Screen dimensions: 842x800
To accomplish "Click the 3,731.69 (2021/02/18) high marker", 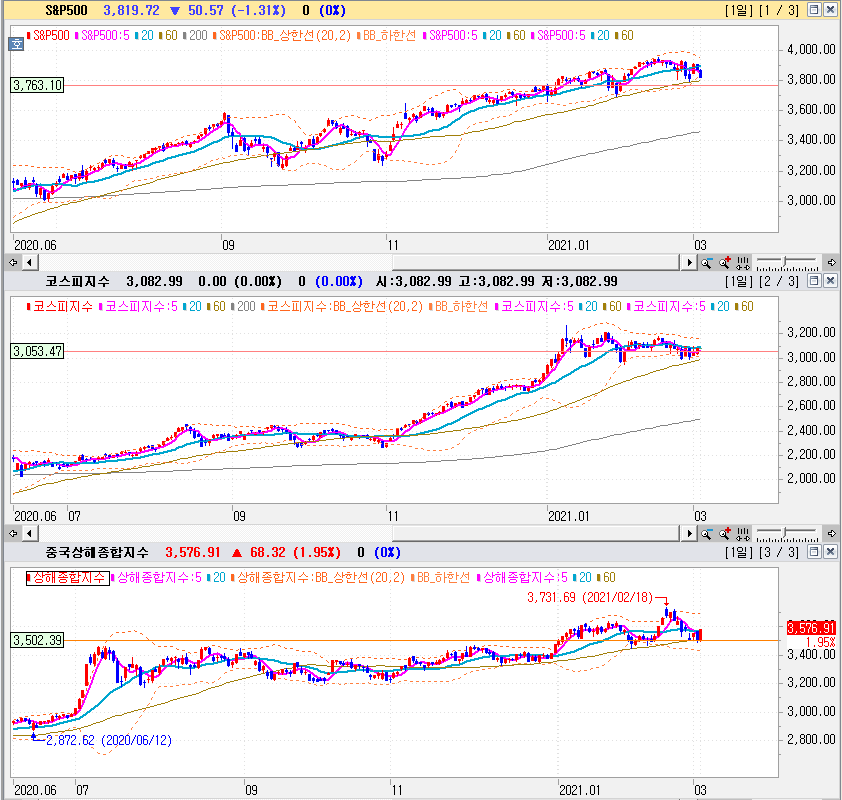I will click(590, 598).
